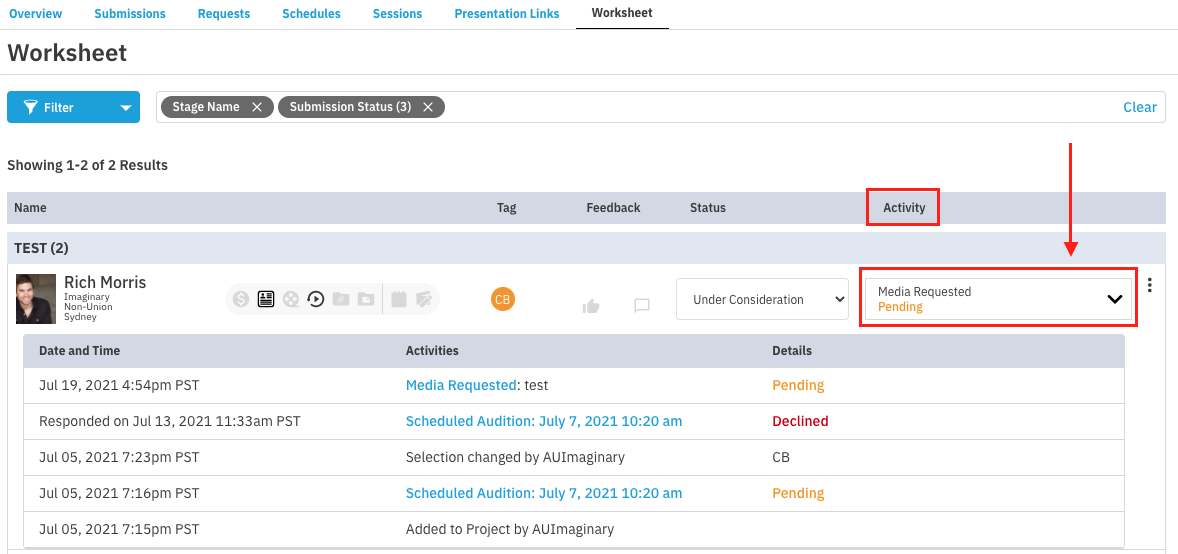Open the comment bubble feedback icon

[x=642, y=306]
